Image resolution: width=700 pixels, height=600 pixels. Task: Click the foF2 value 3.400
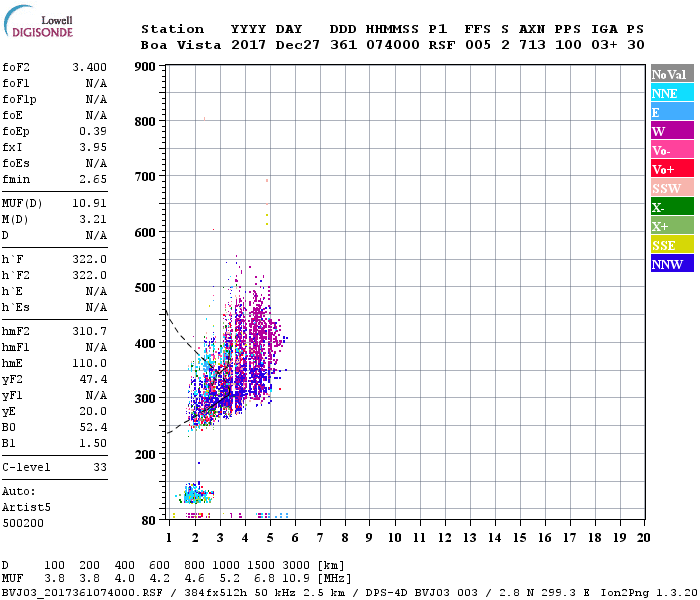(89, 67)
